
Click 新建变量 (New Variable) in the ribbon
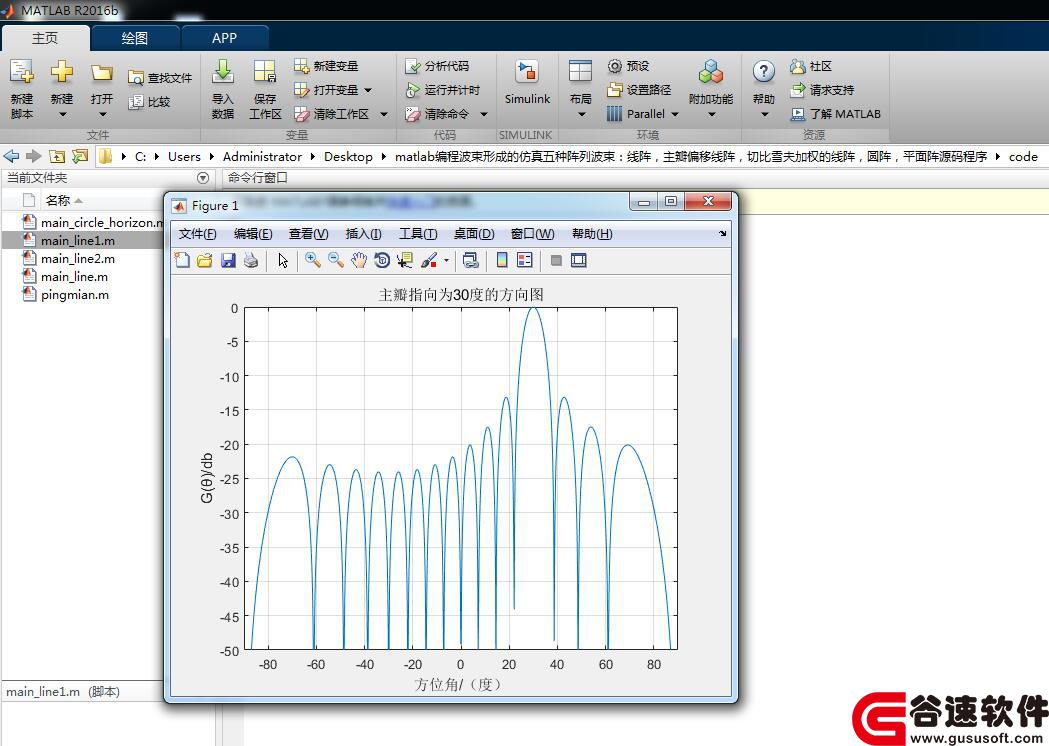tap(326, 66)
